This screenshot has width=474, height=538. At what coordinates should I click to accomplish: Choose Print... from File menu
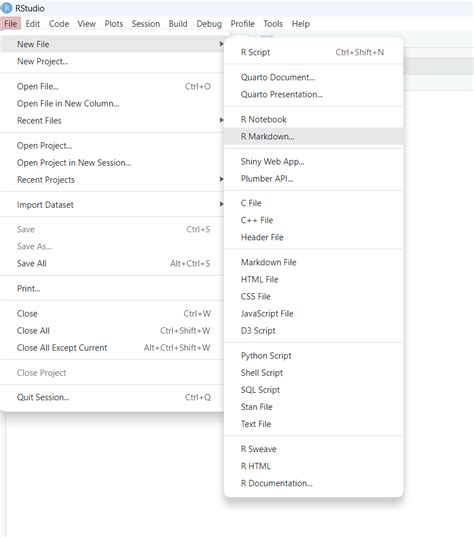point(113,289)
